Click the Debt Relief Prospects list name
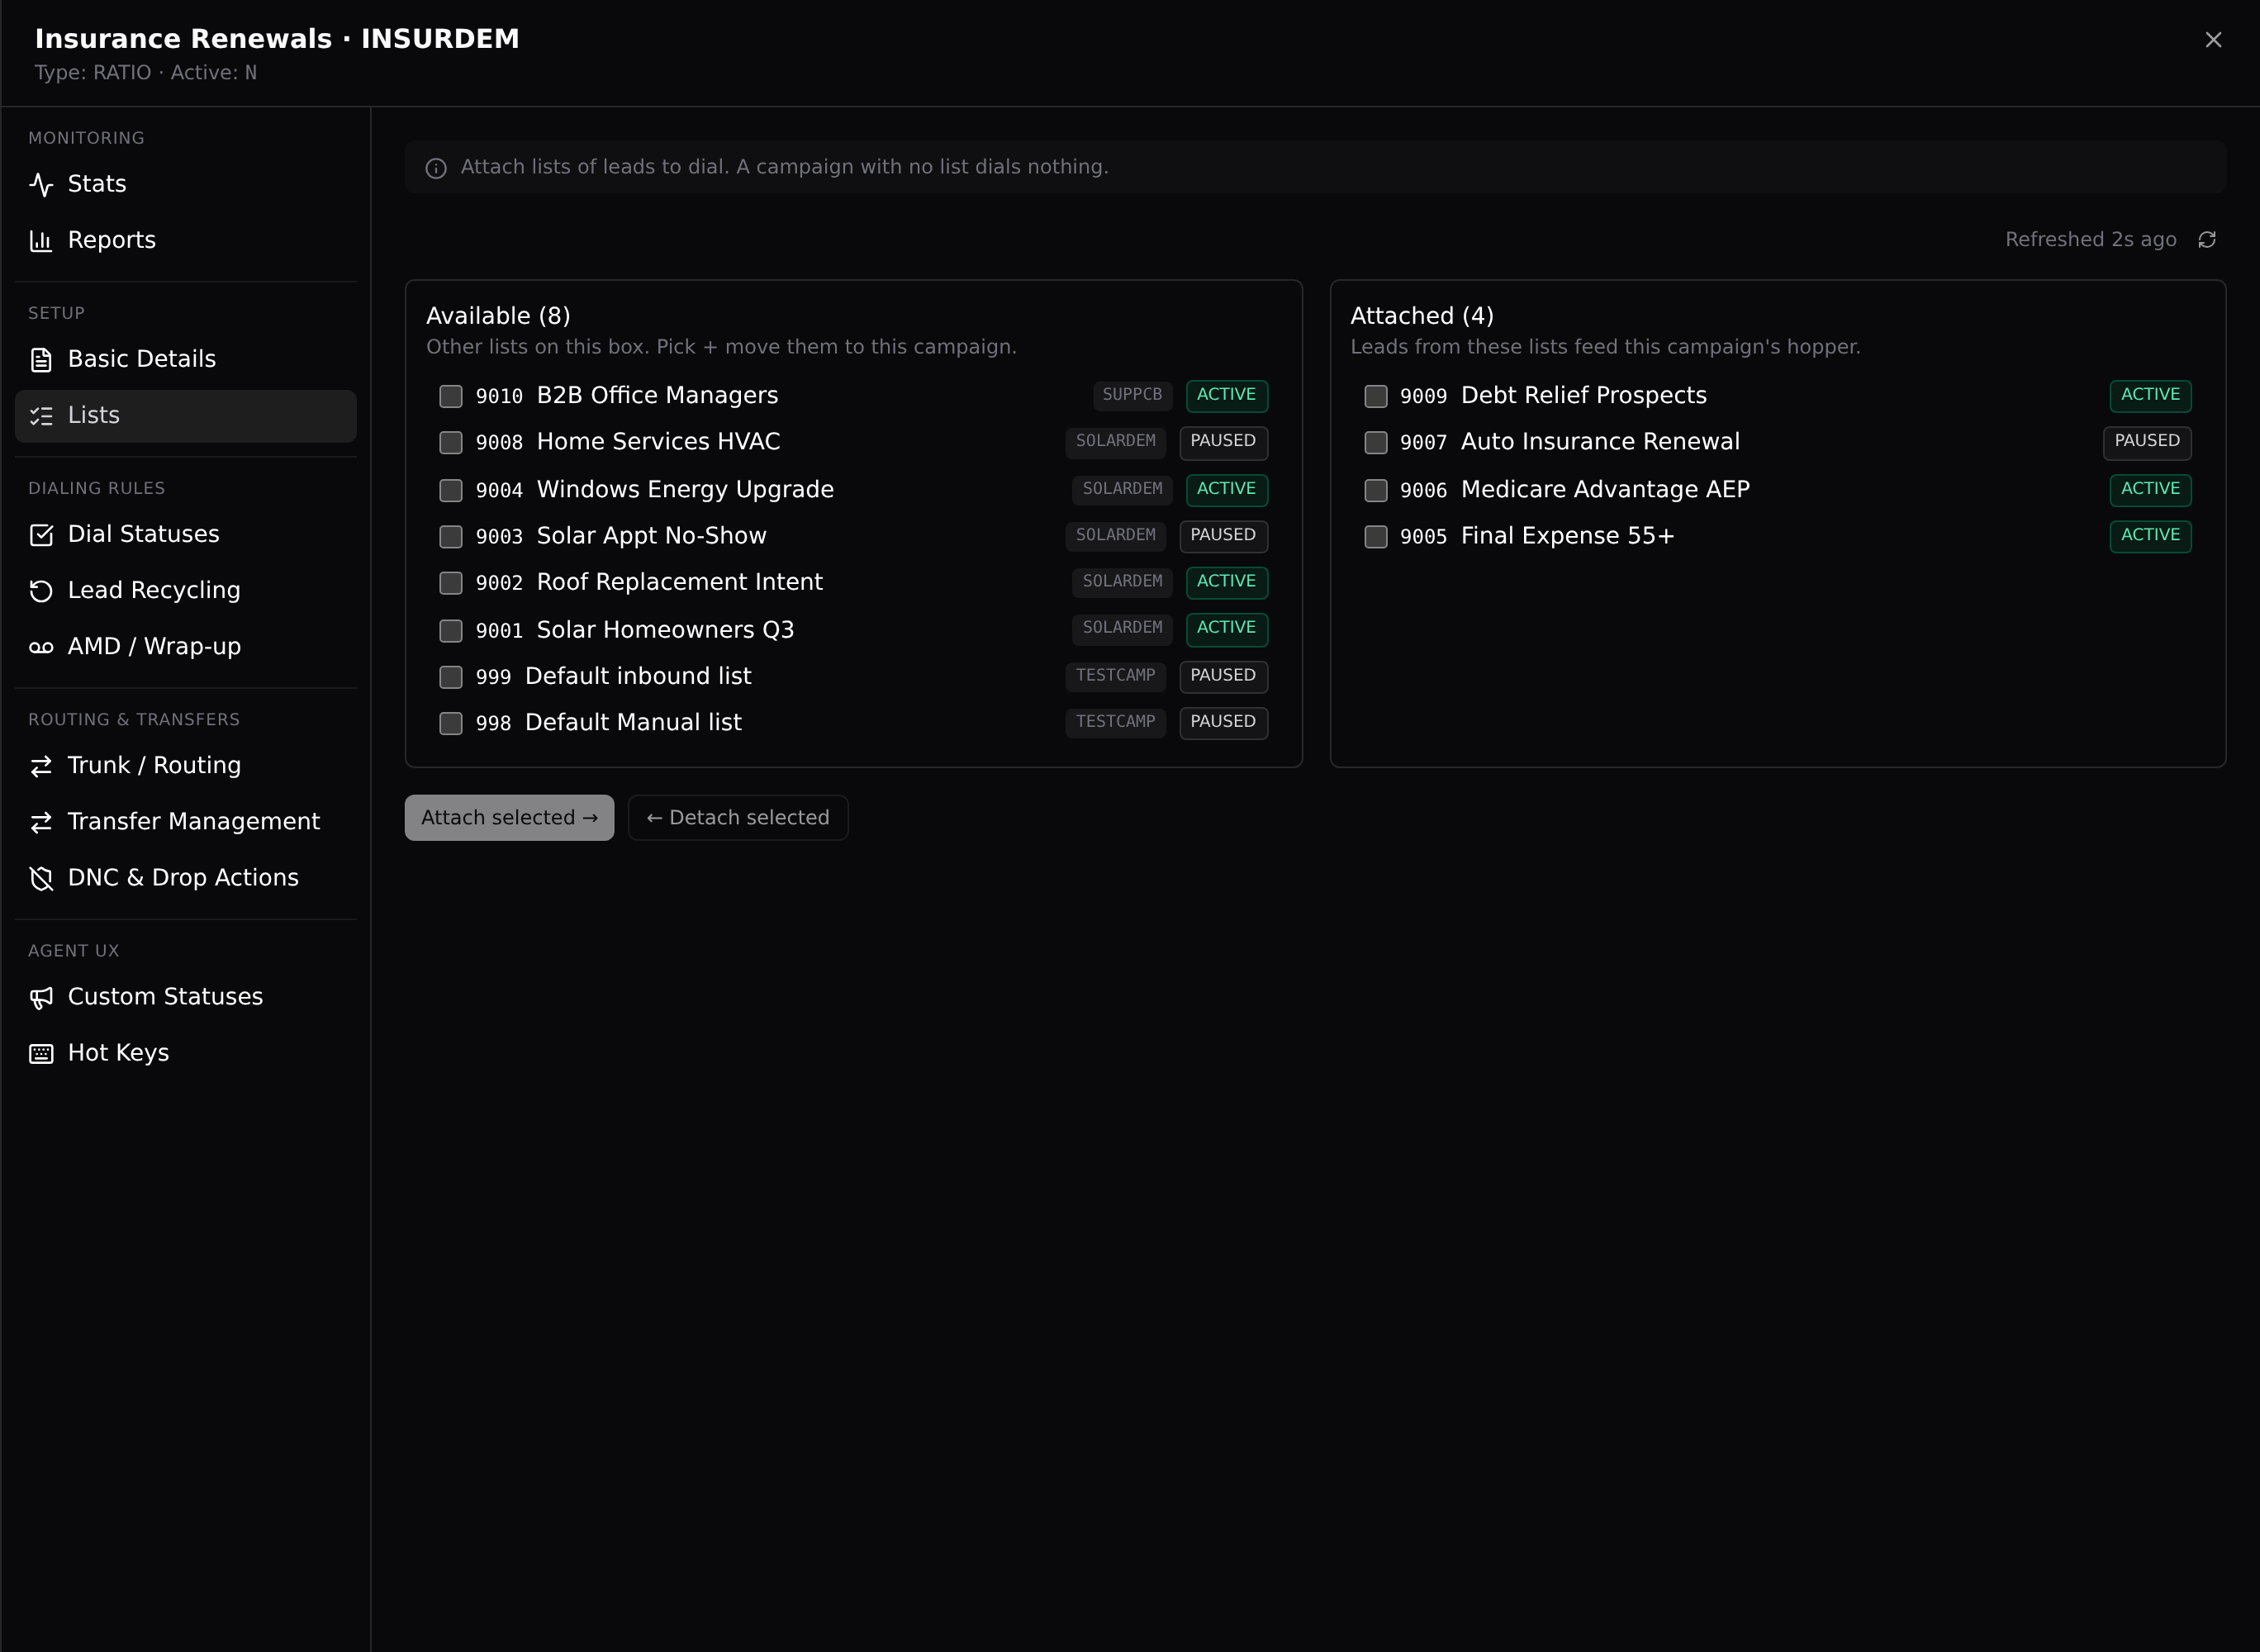 tap(1583, 395)
